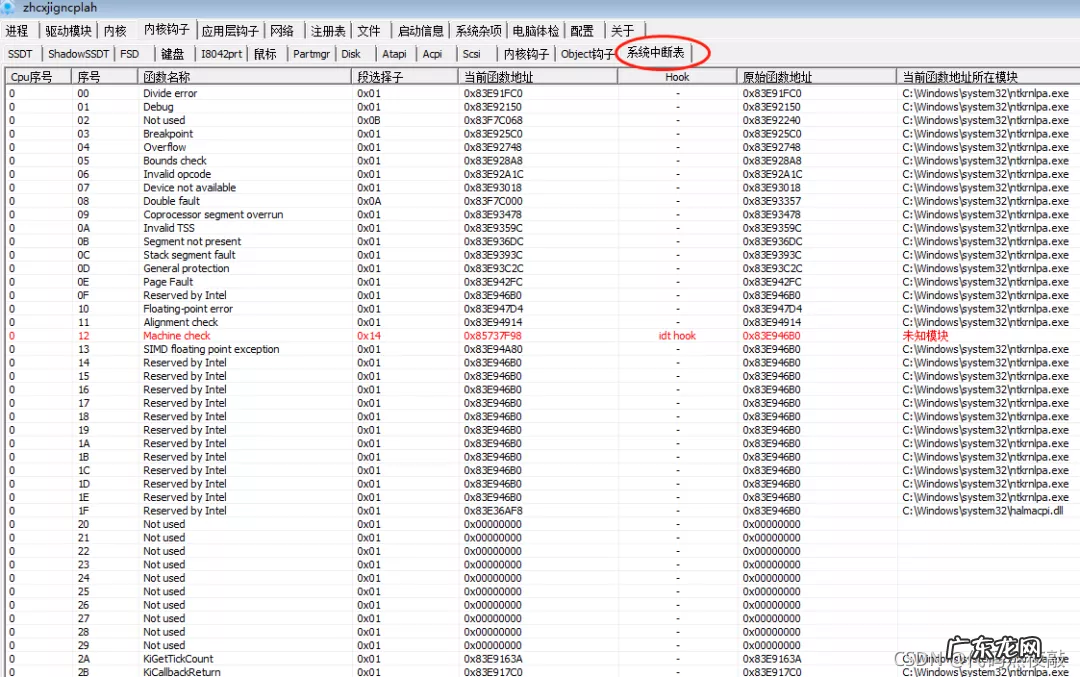Image resolution: width=1080 pixels, height=677 pixels.
Task: Select the 注册表 tab
Action: 328,31
